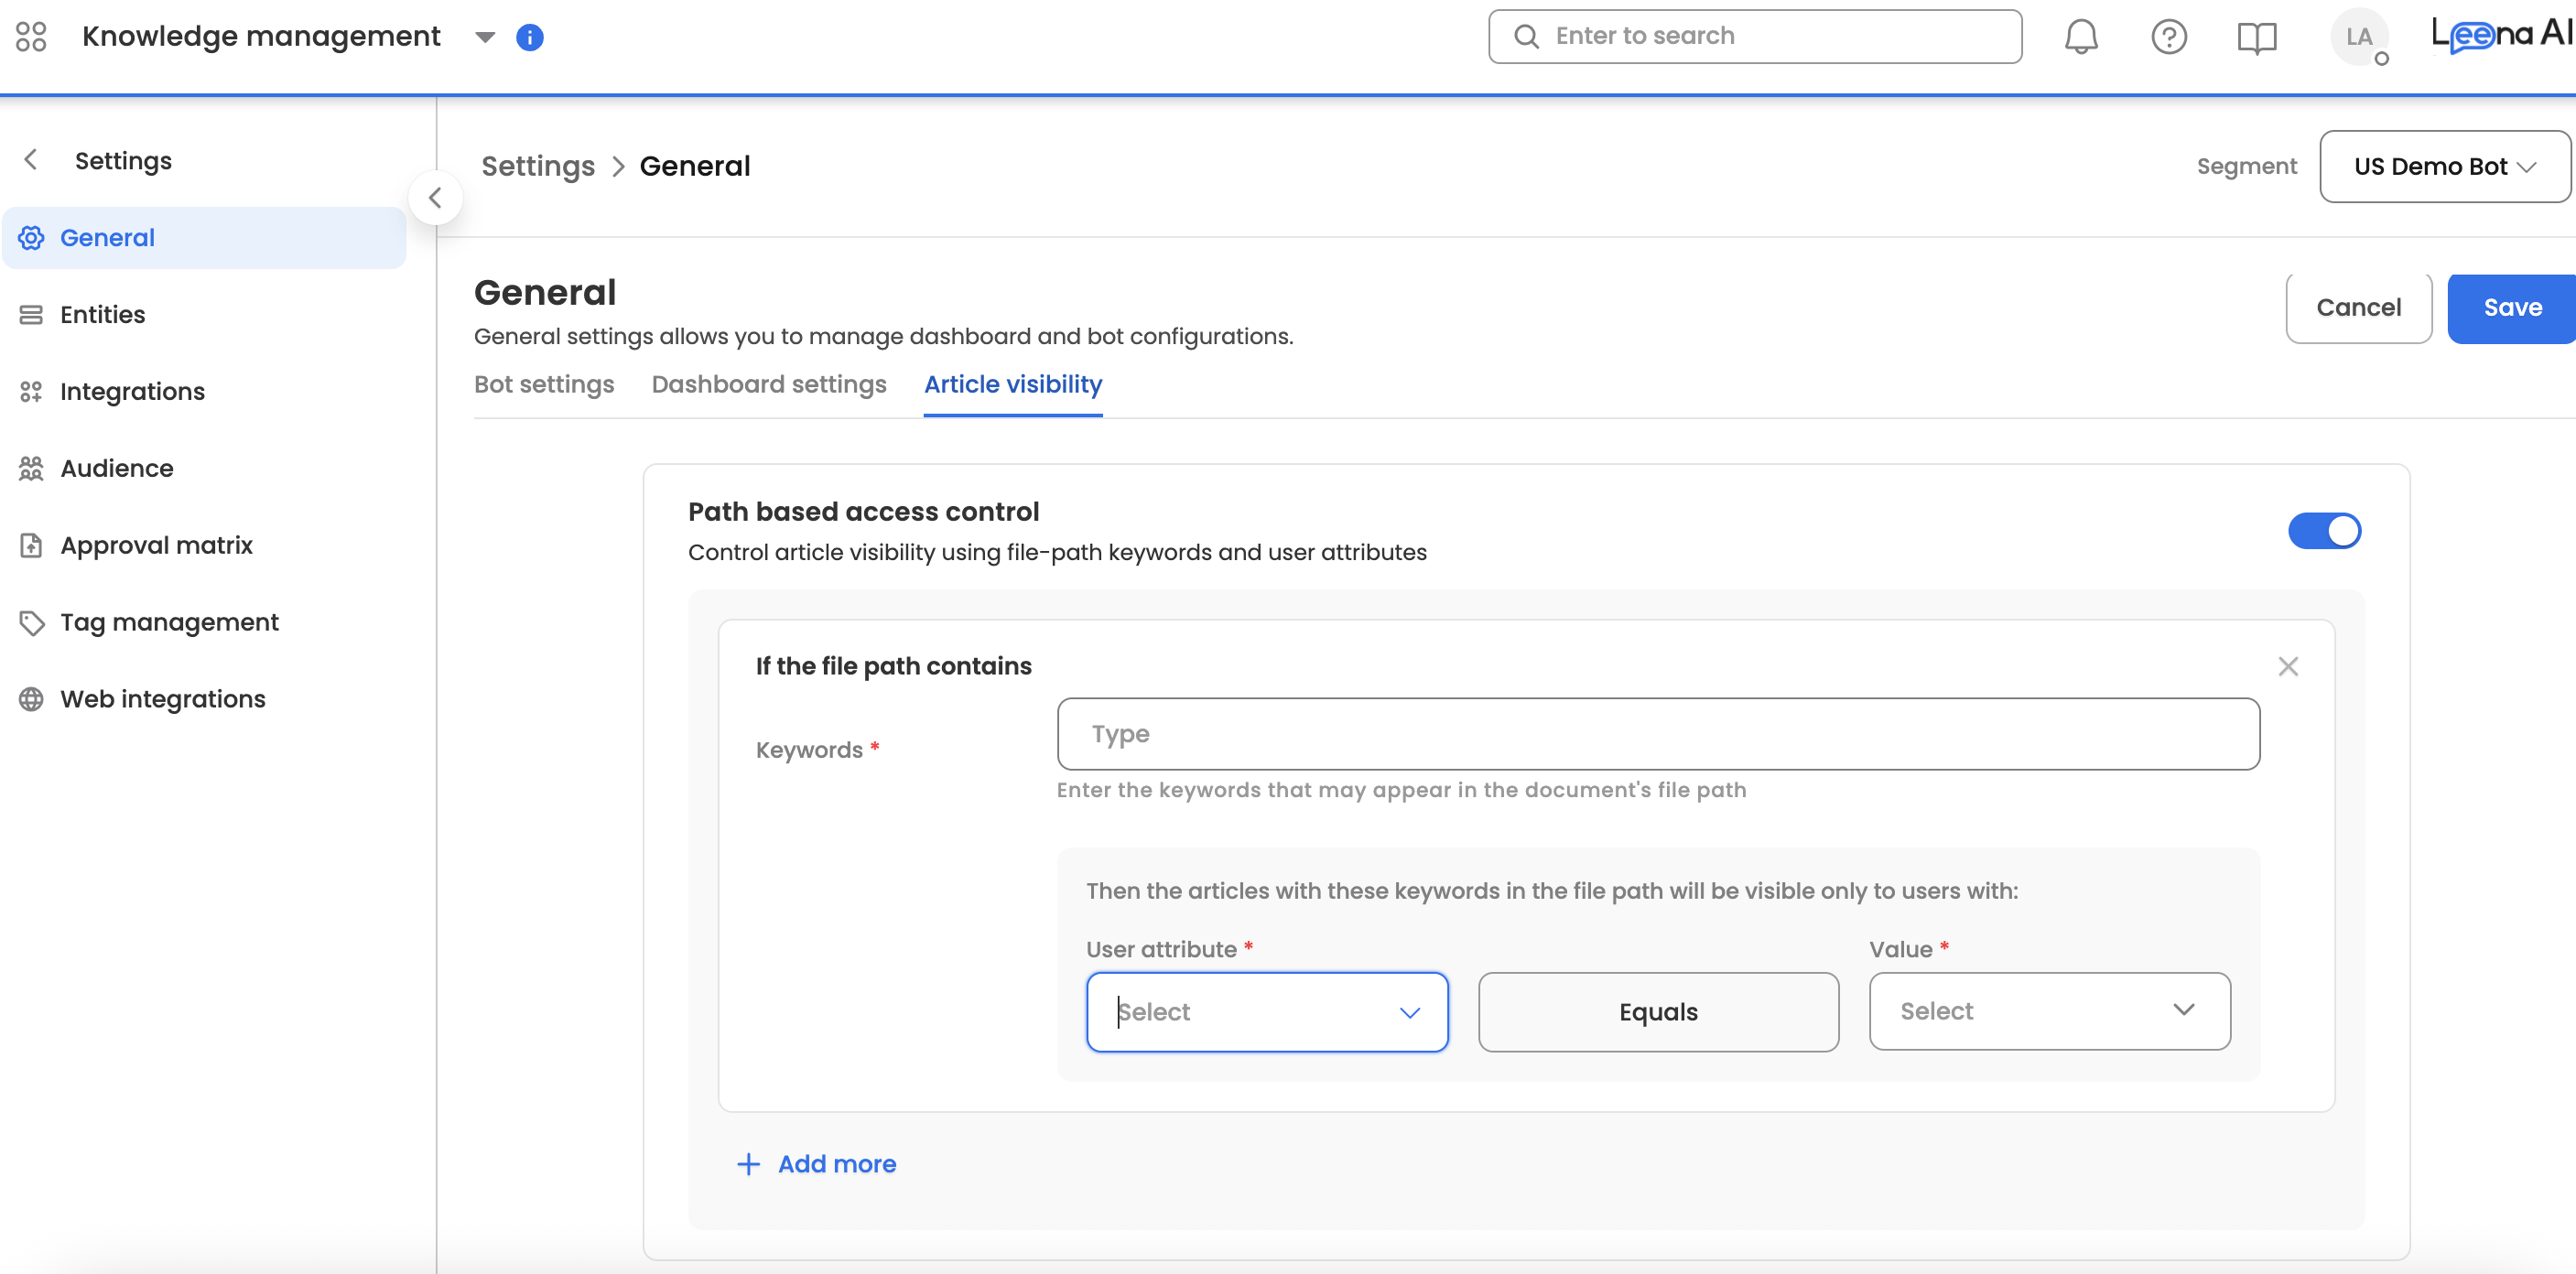Open the Value select dropdown

[x=2048, y=1010]
